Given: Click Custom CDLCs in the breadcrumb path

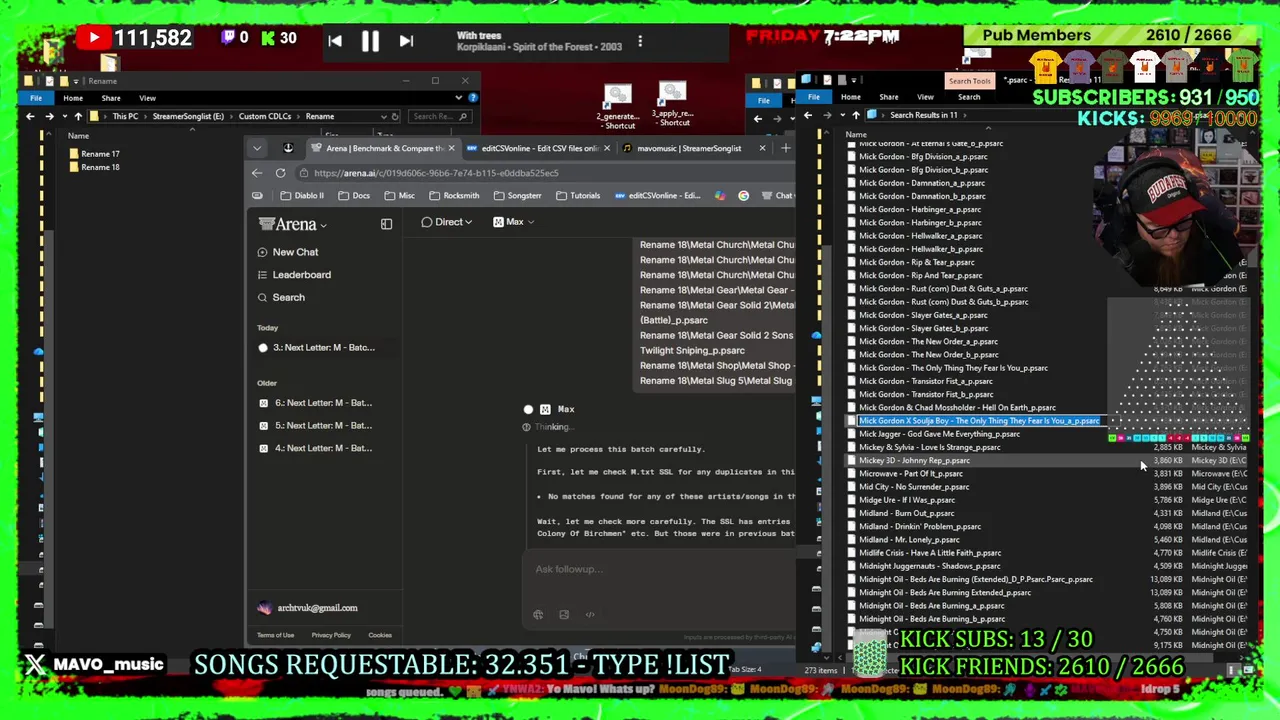Looking at the screenshot, I should pos(265,116).
